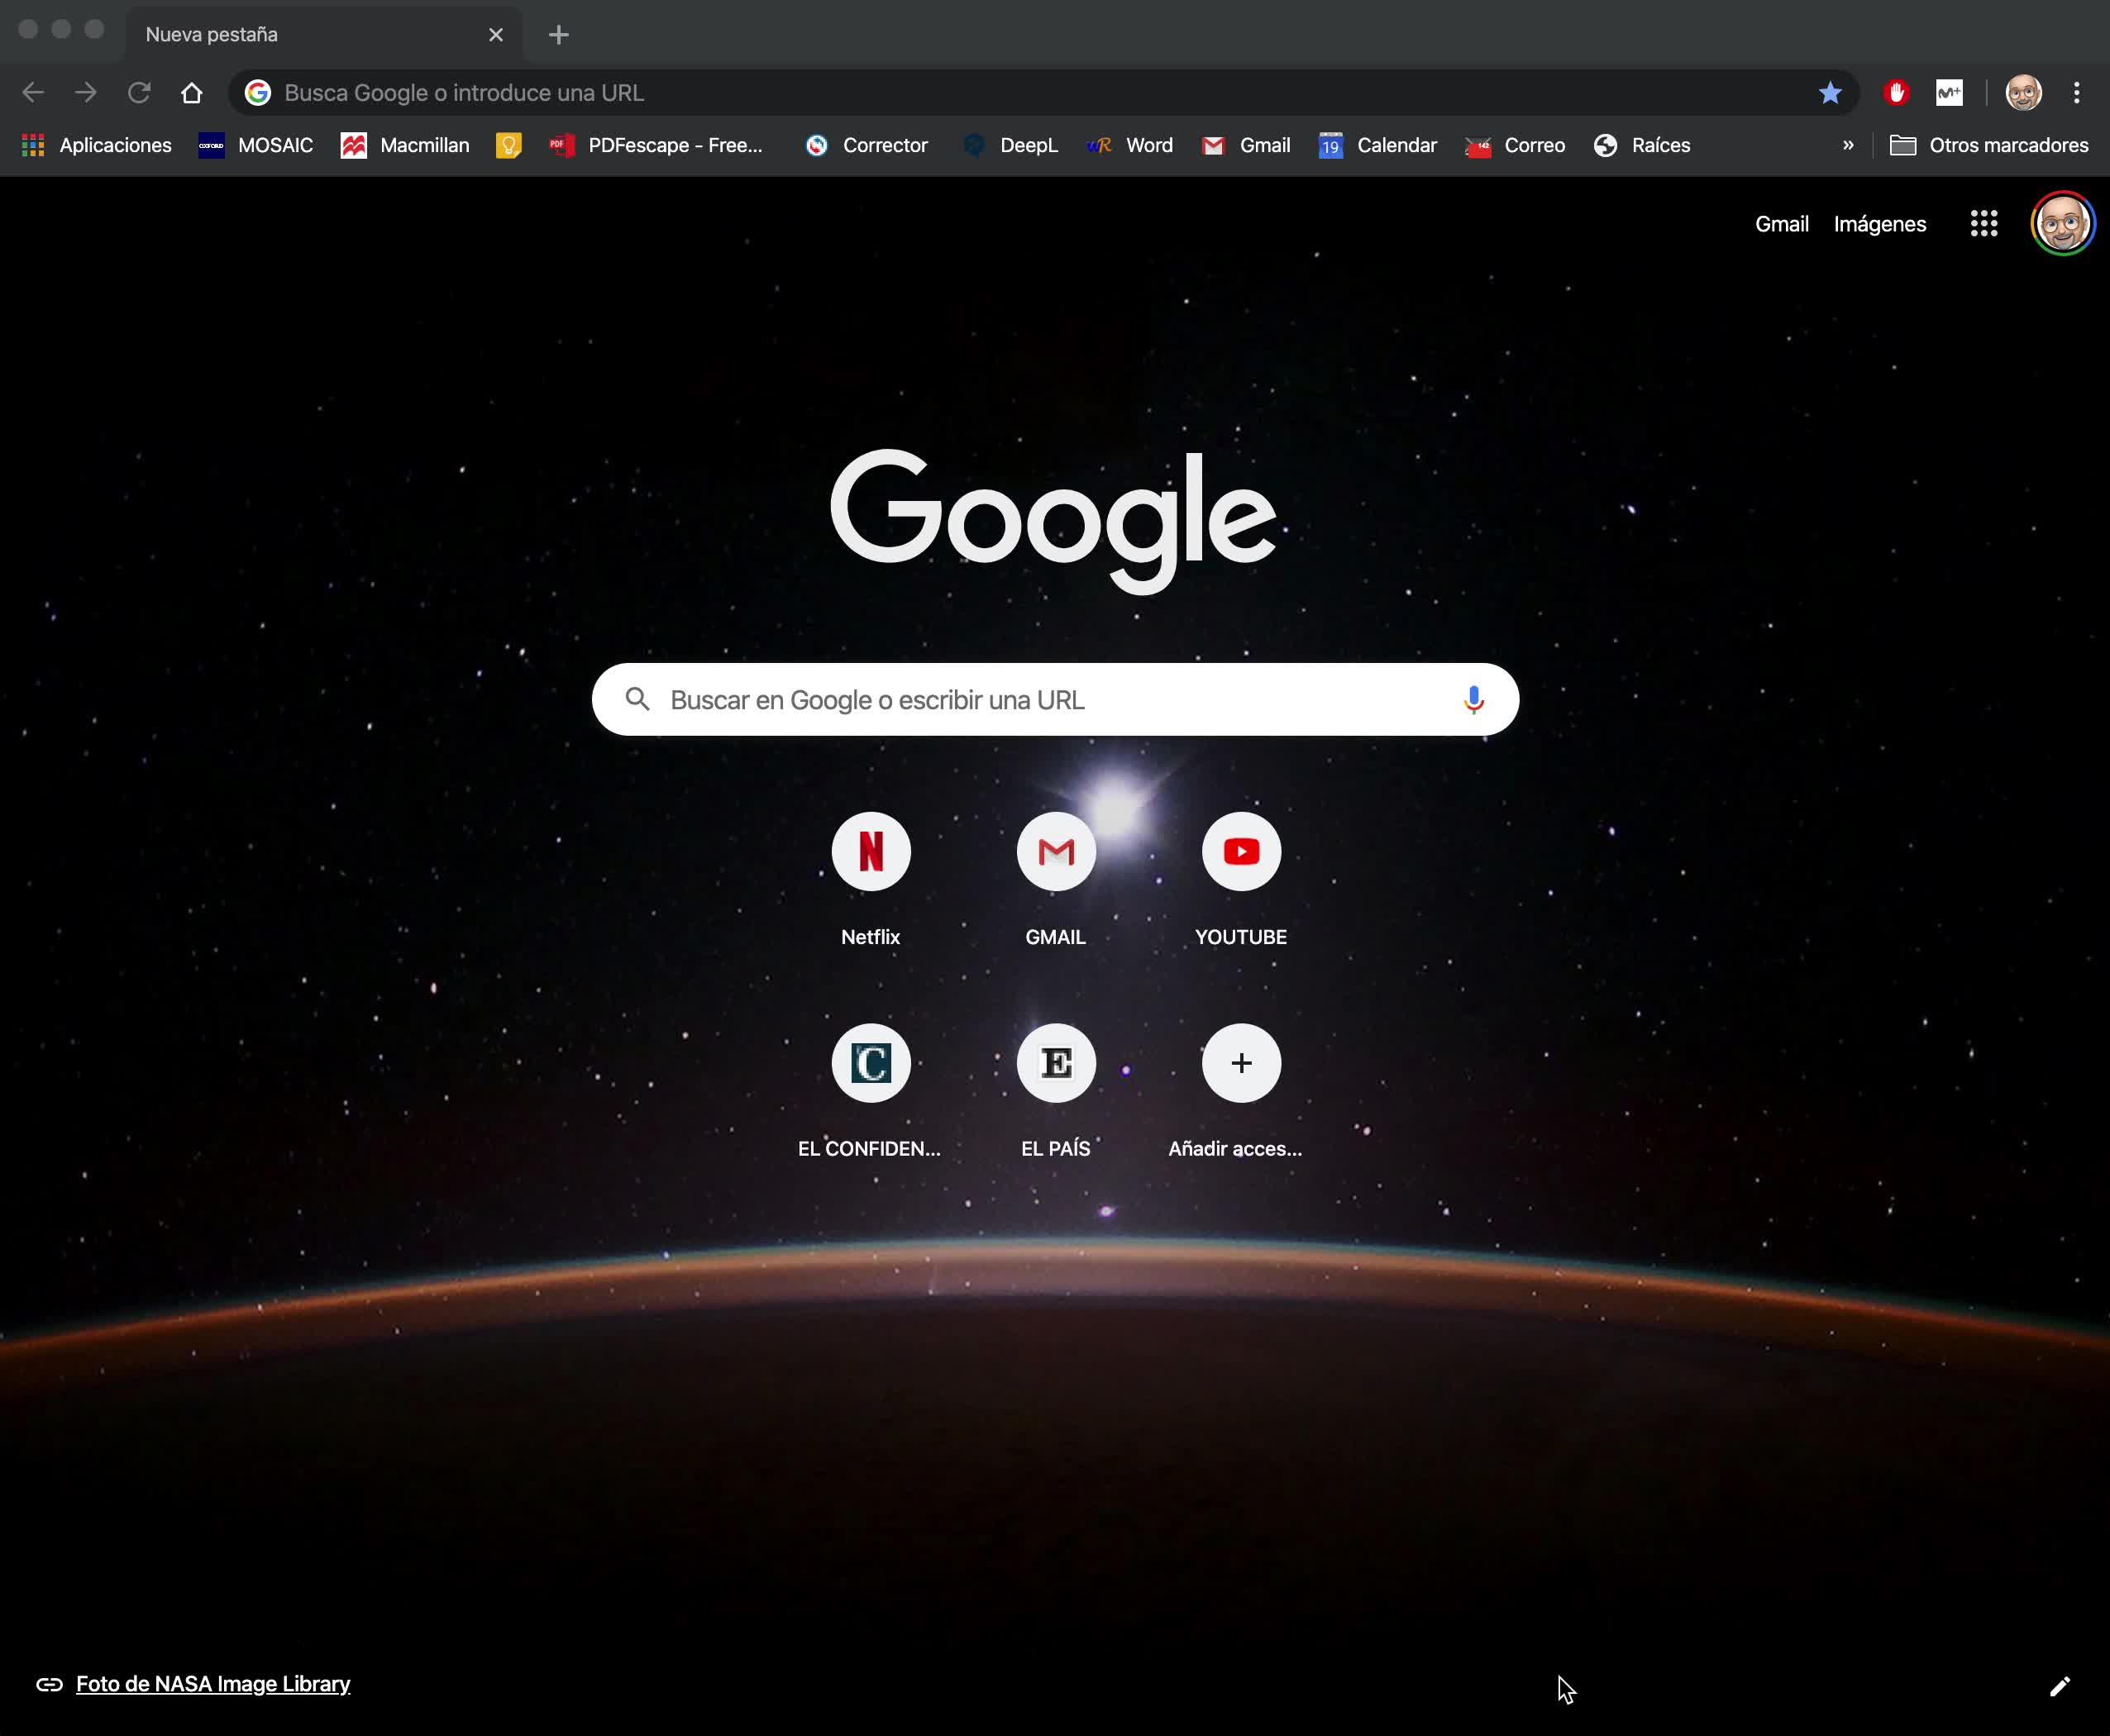Click the red hand extension icon
This screenshot has height=1736, width=2110.
(1895, 93)
